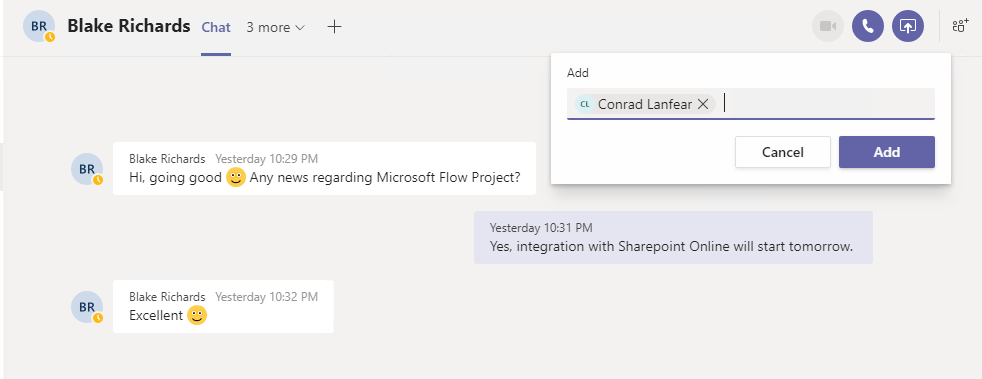Click the Yesterday 10:32 PM timestamp

pos(266,296)
